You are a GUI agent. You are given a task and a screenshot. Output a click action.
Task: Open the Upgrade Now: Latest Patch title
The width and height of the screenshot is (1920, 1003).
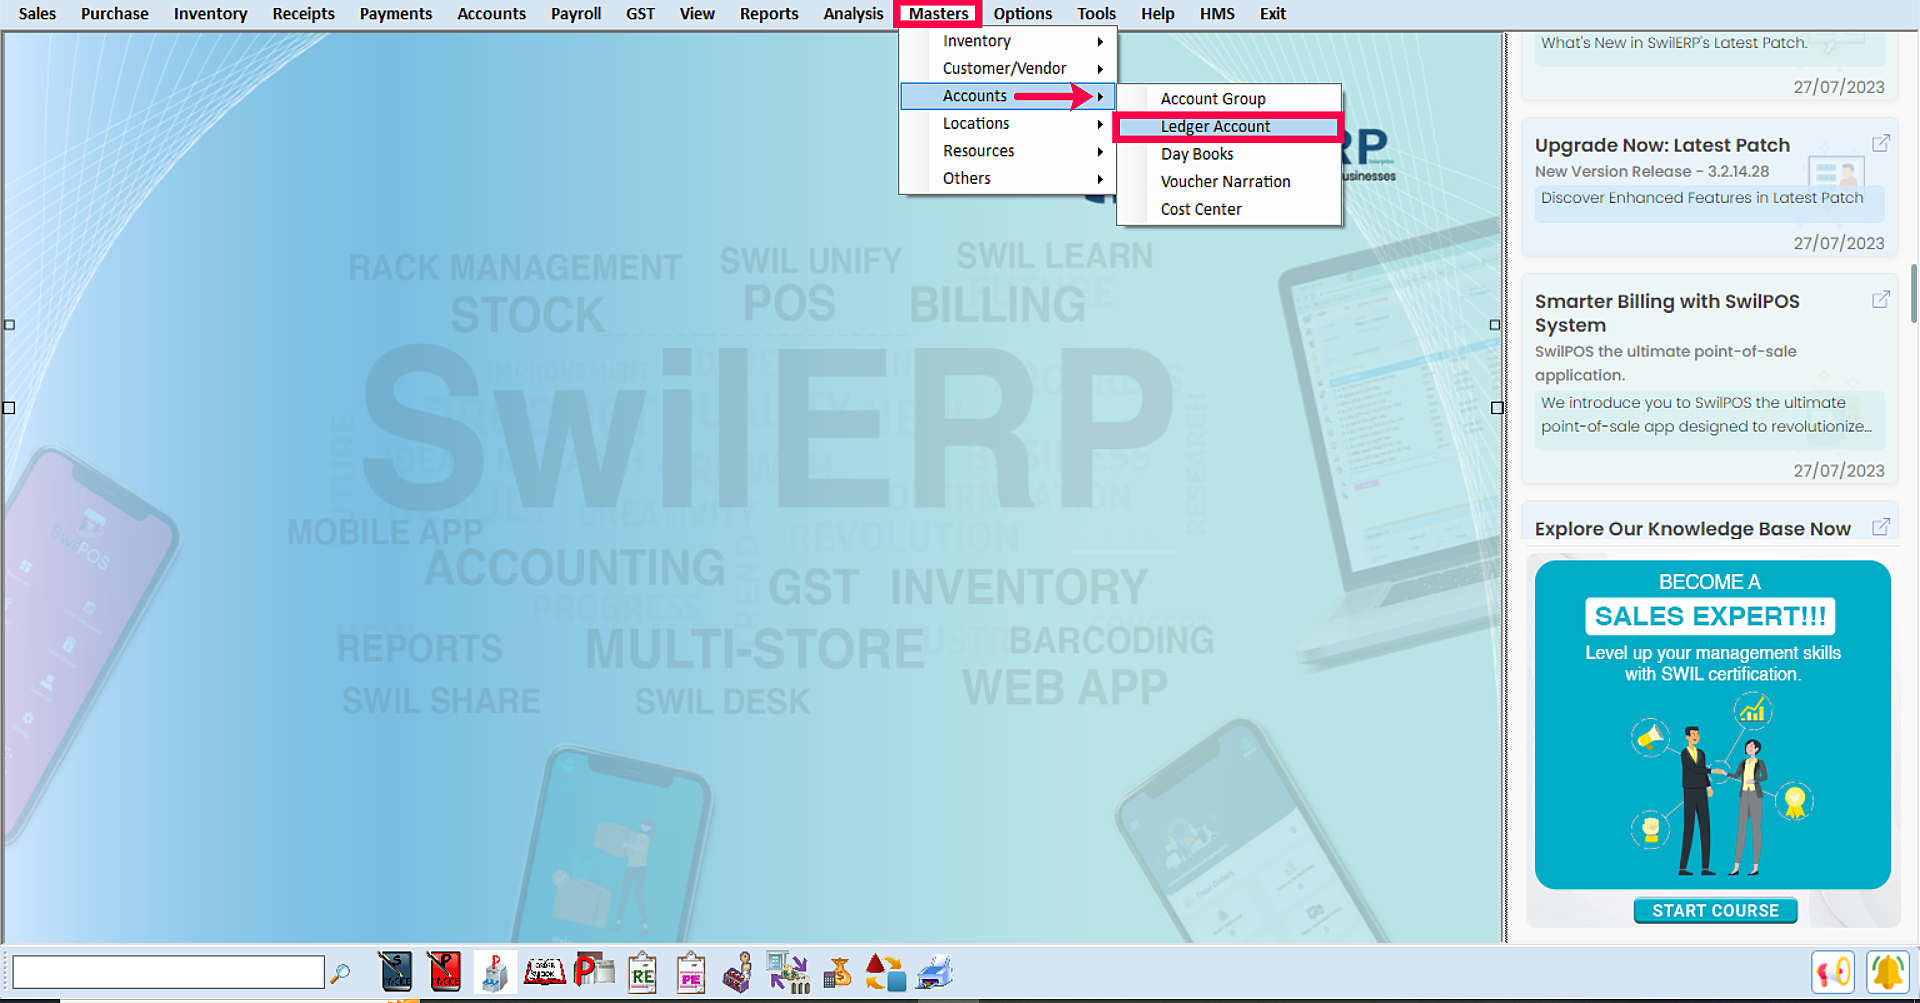pos(1662,145)
